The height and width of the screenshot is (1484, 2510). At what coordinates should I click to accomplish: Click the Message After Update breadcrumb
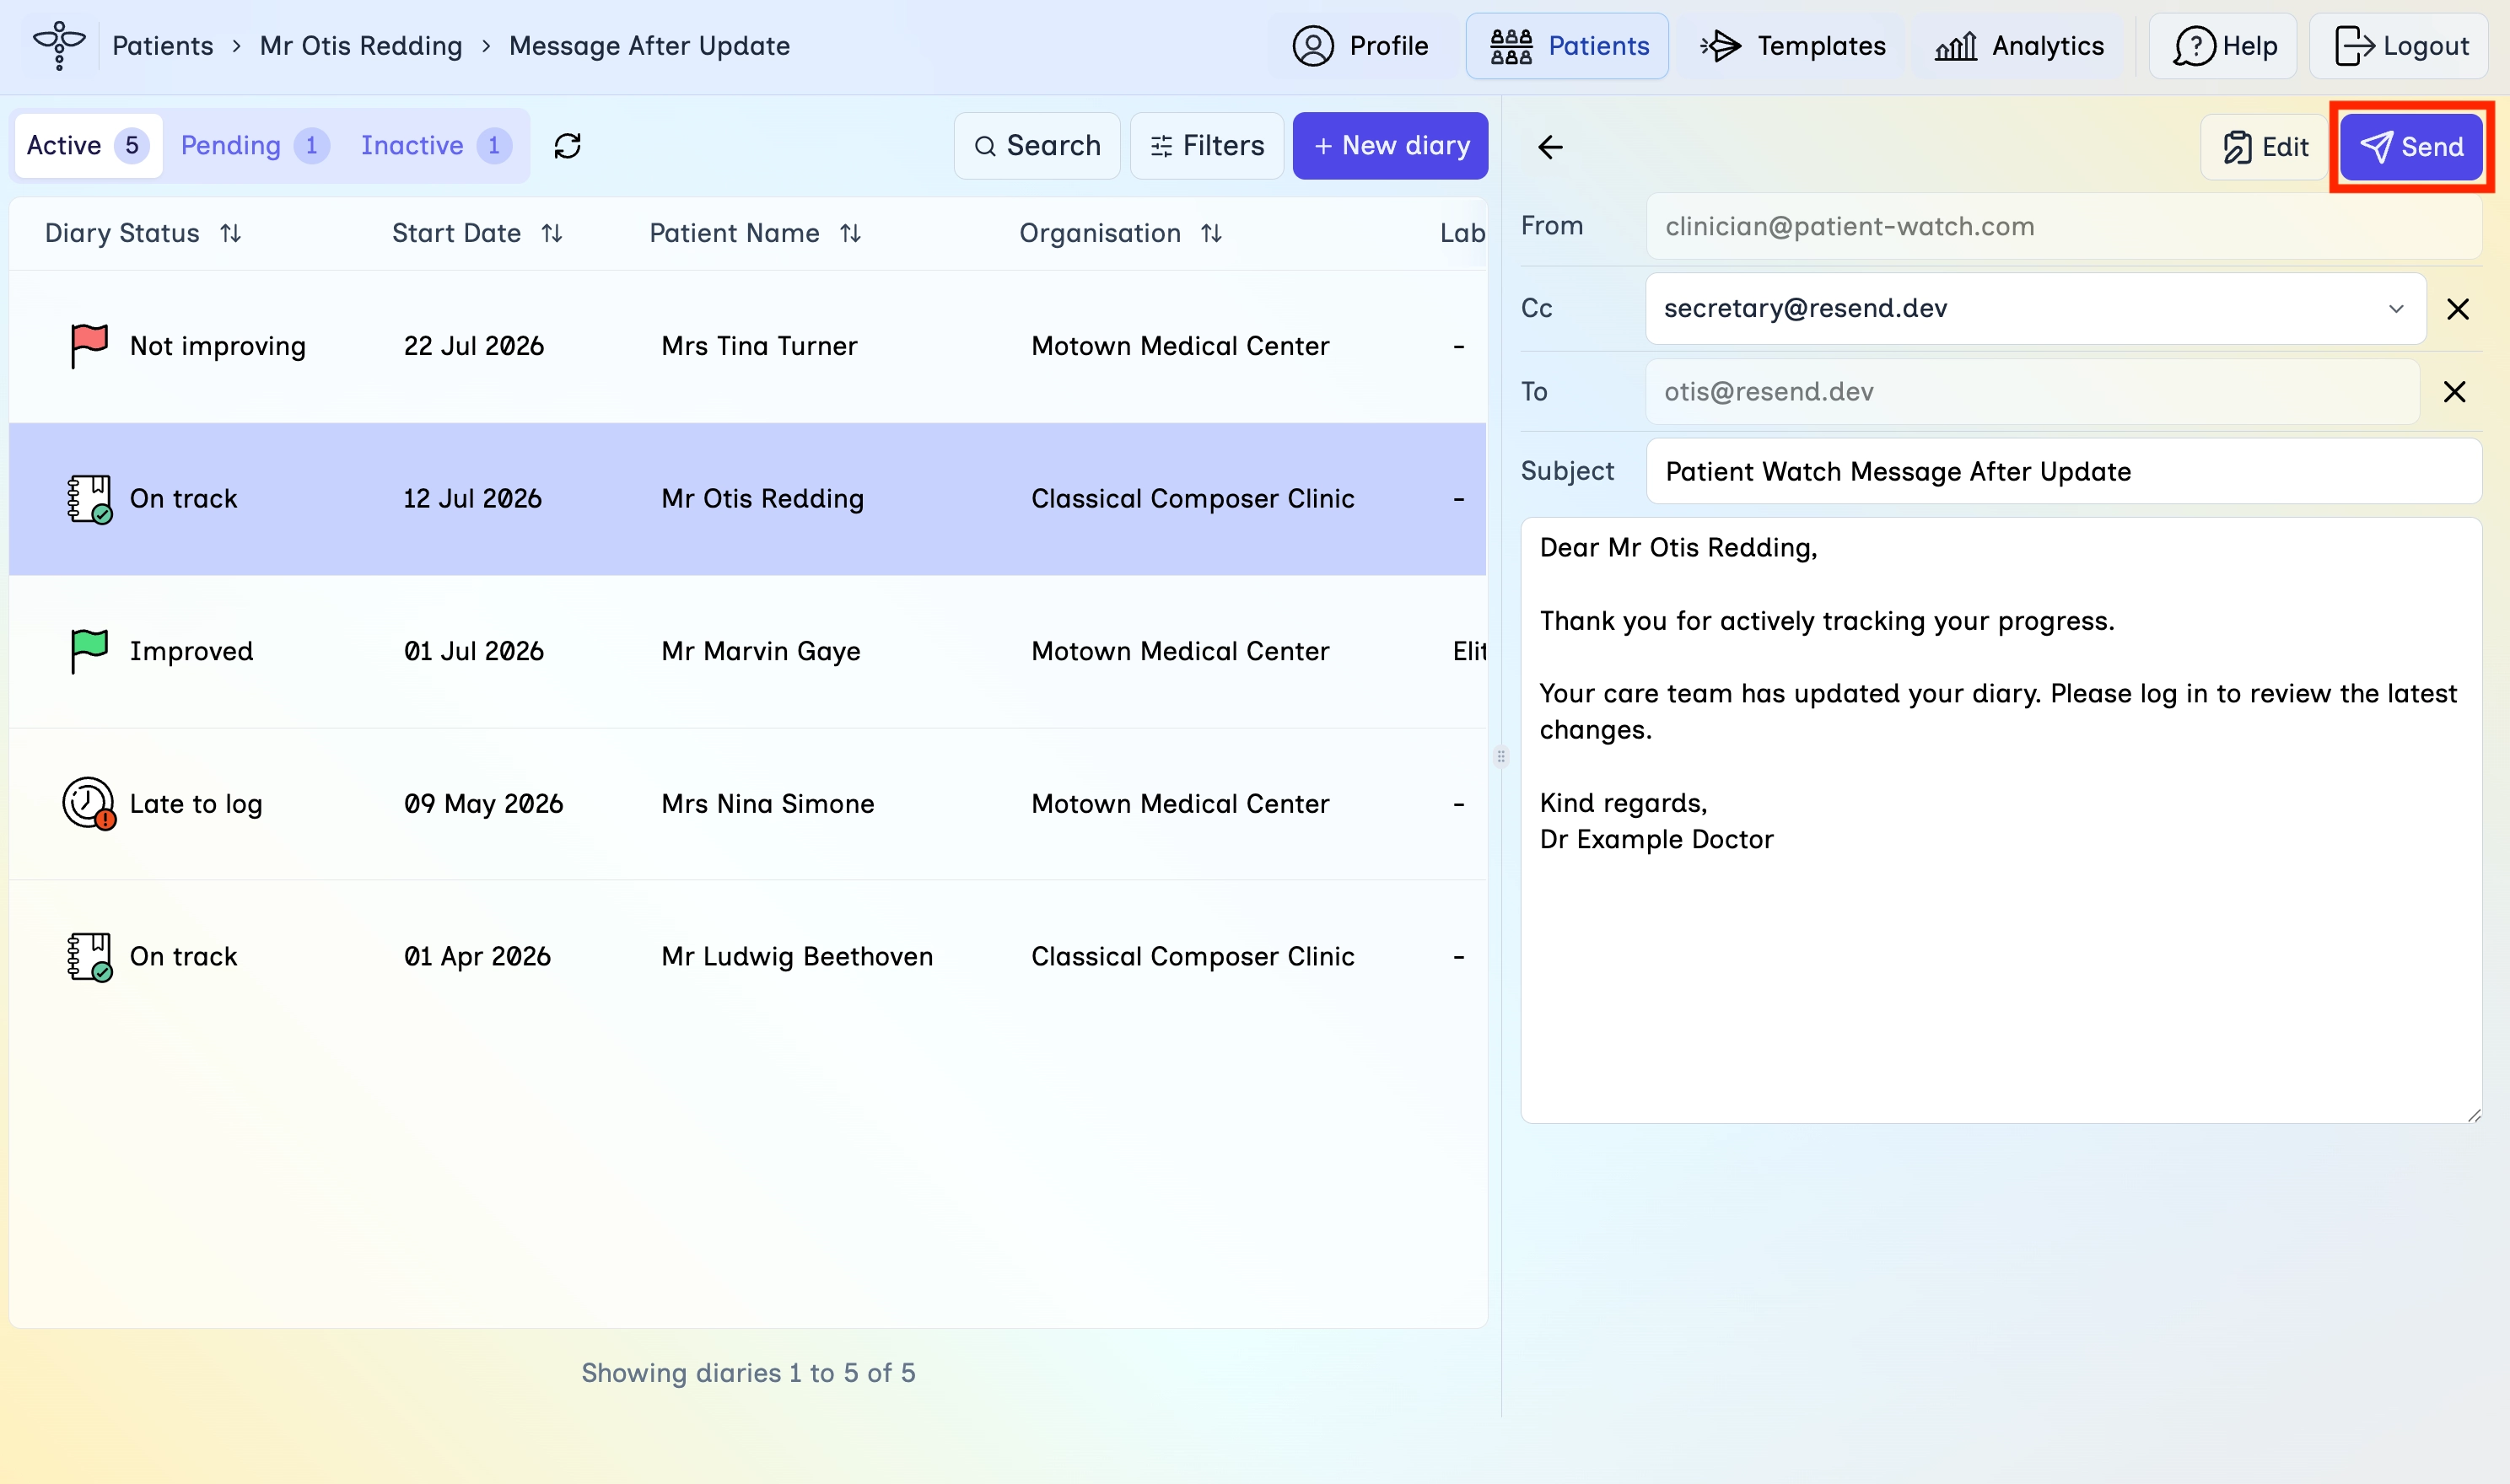(x=649, y=46)
